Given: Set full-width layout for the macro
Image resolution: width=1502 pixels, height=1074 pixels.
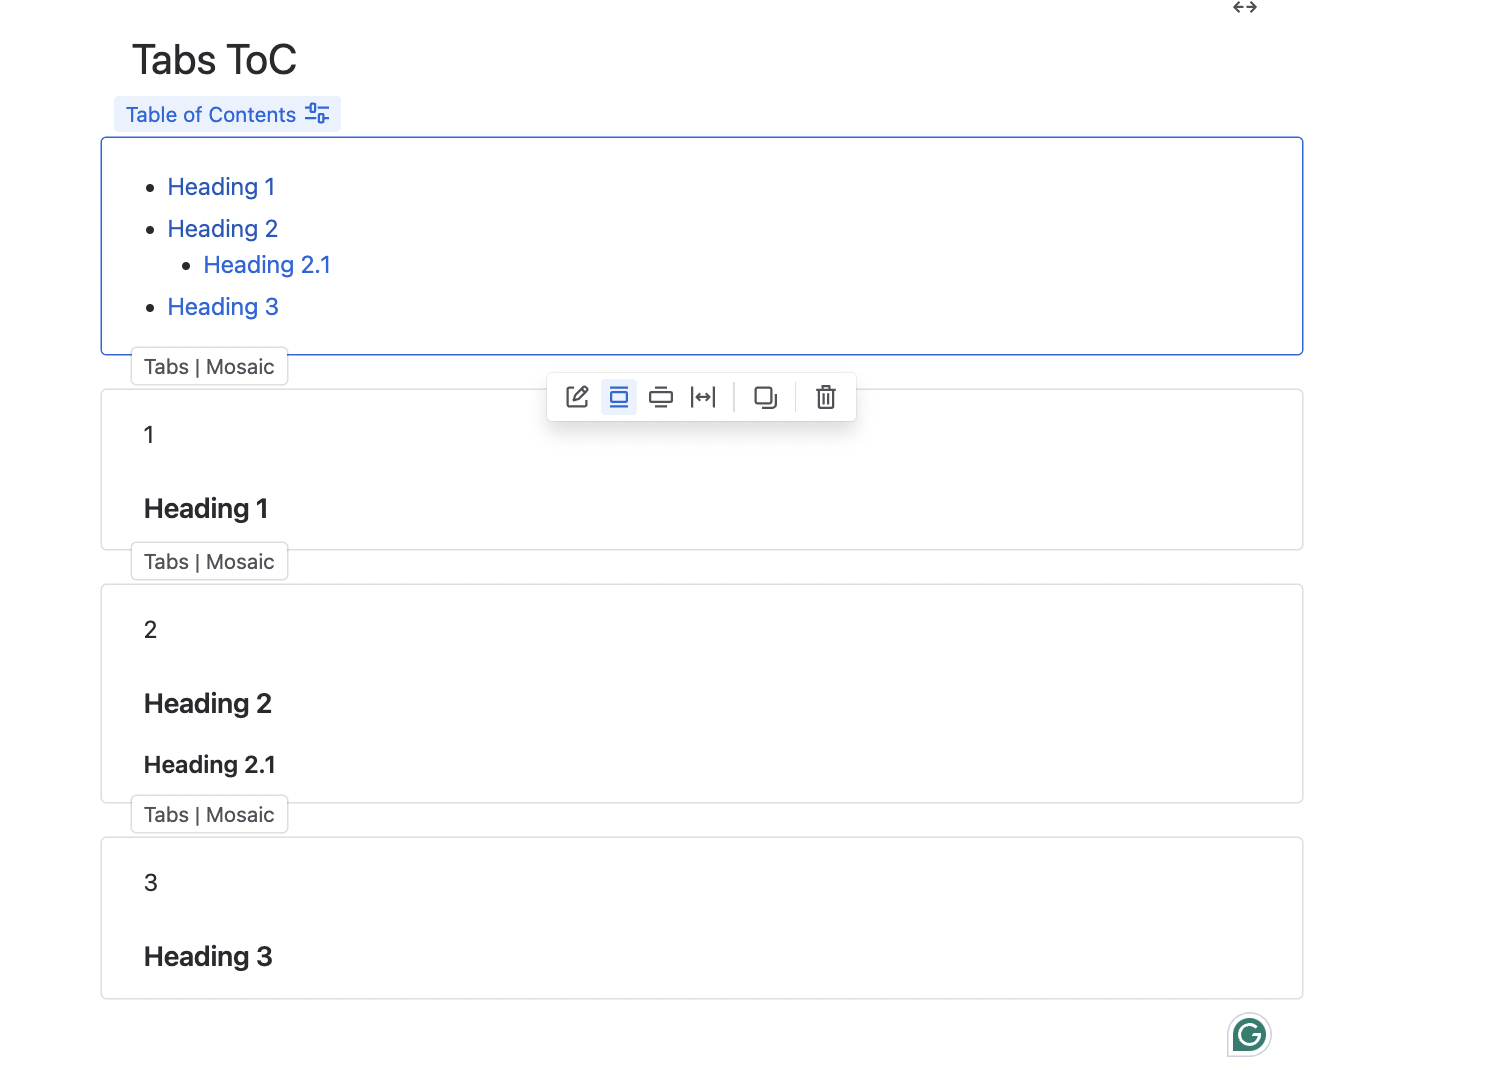Looking at the screenshot, I should [x=705, y=397].
